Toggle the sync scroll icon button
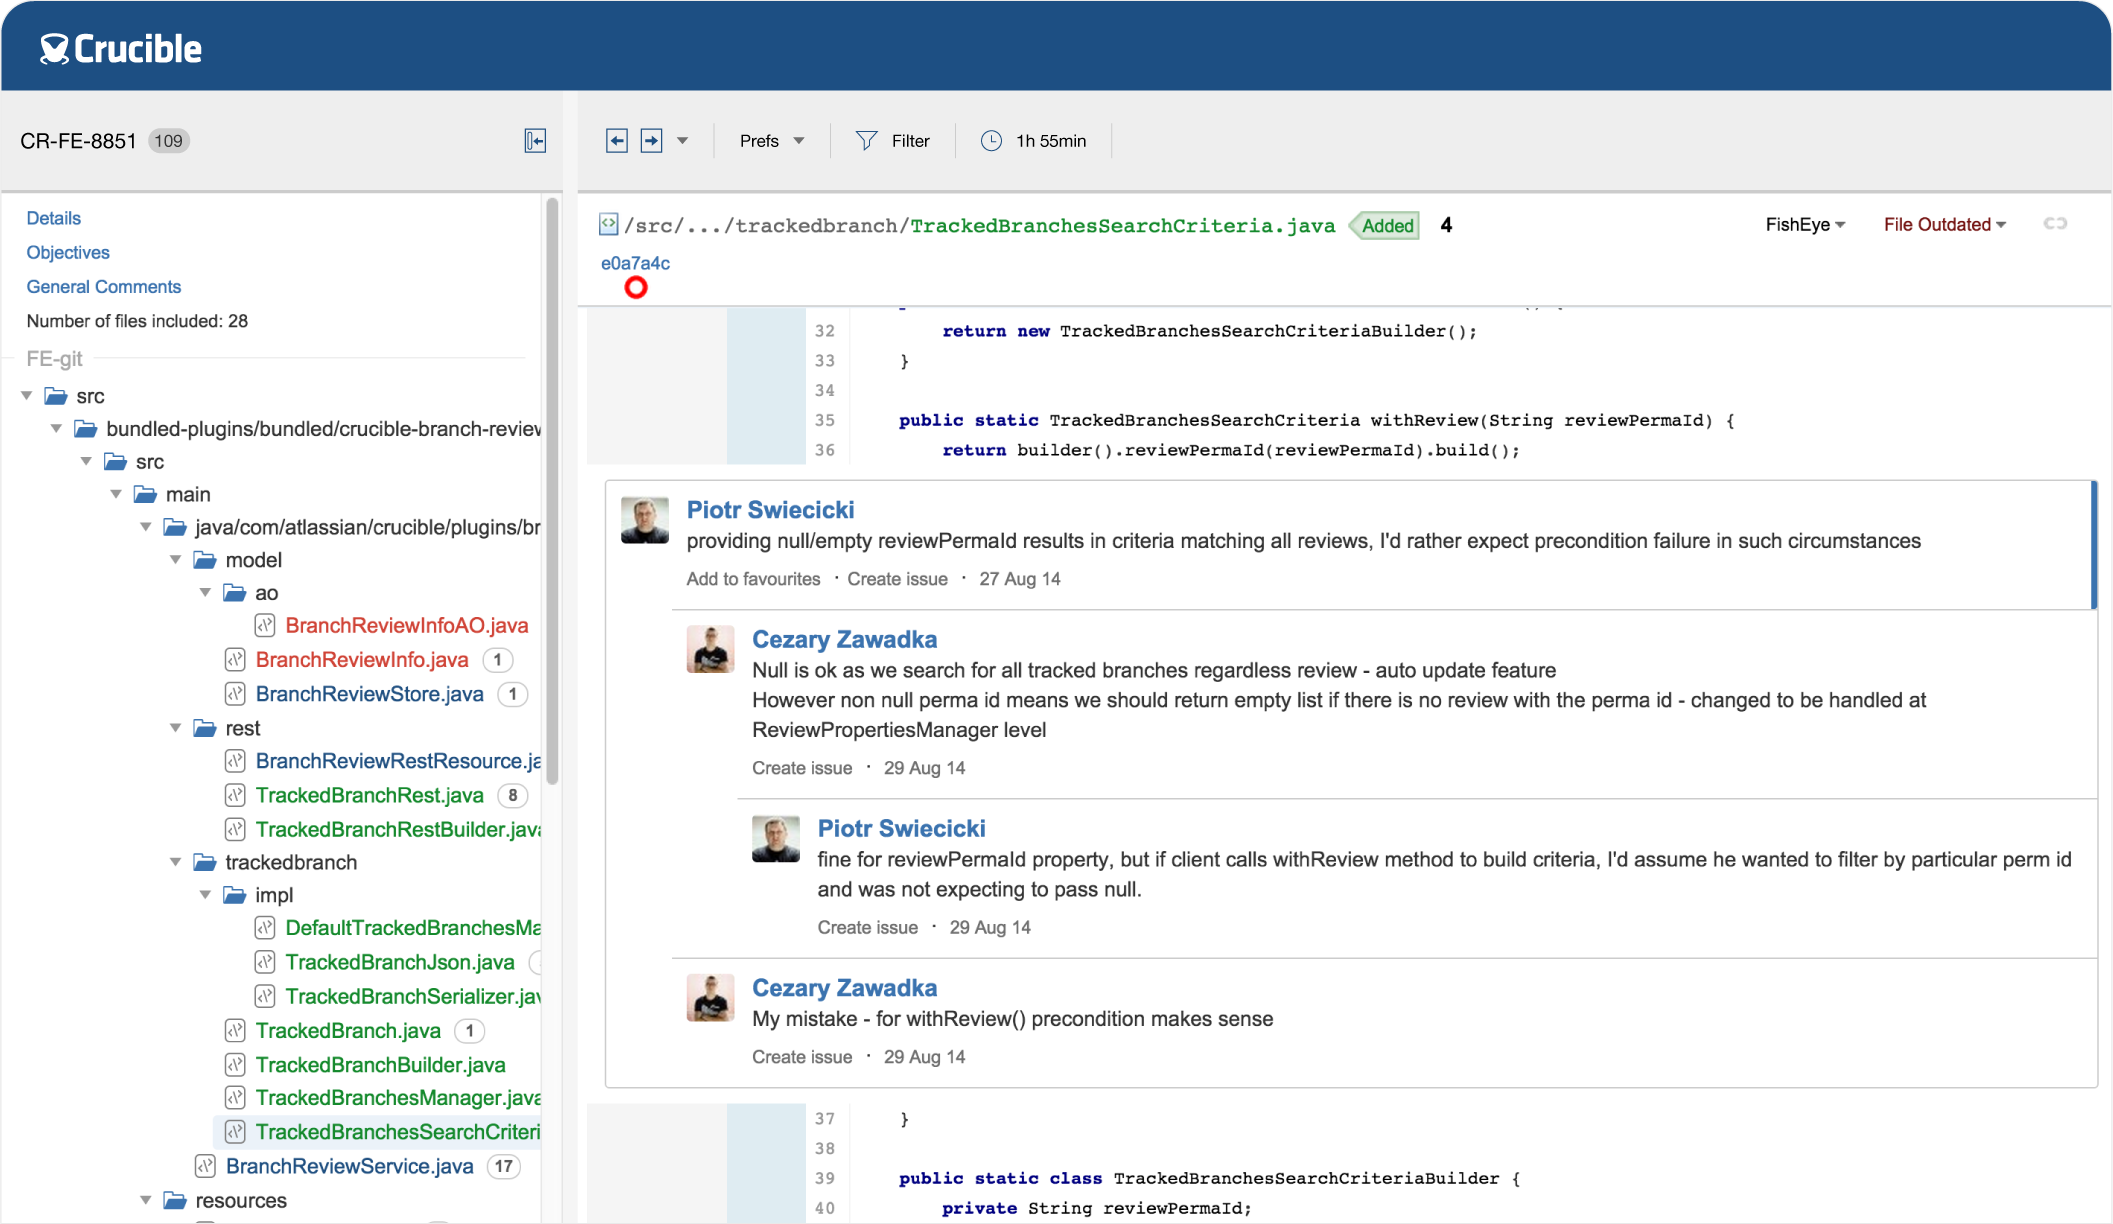This screenshot has height=1224, width=2113. (x=2055, y=224)
